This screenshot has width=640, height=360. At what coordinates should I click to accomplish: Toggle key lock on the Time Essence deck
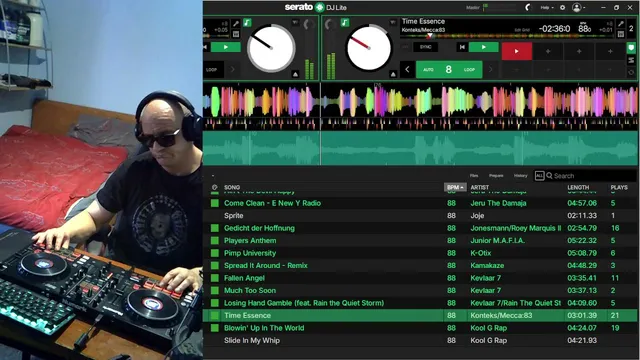tap(345, 22)
